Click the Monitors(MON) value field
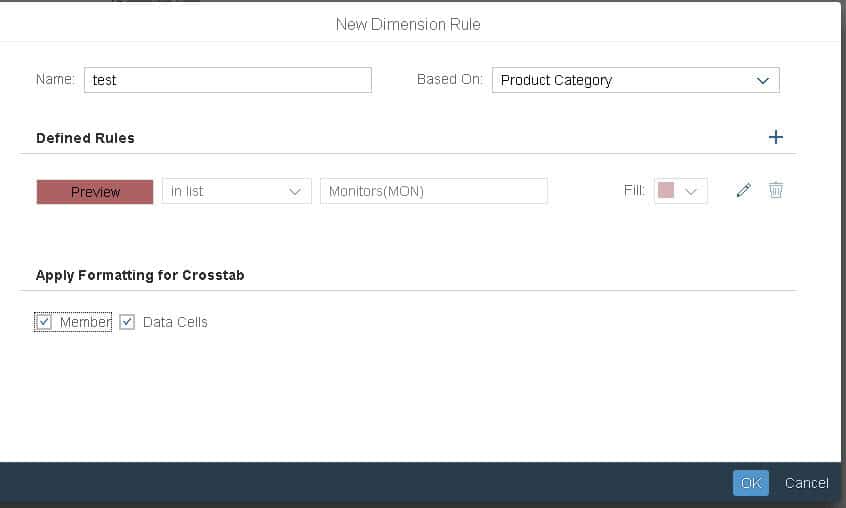This screenshot has height=508, width=846. (x=433, y=192)
